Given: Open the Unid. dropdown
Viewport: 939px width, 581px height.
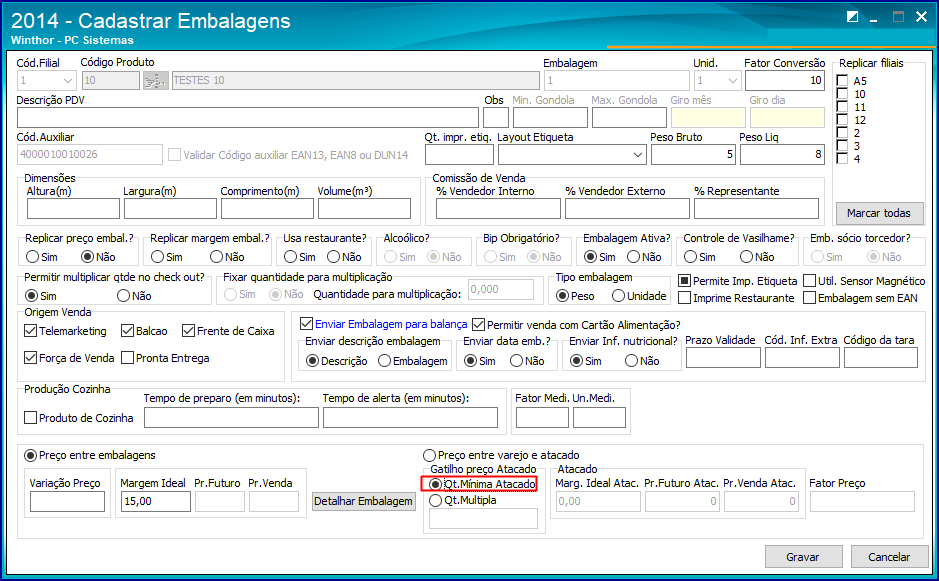Looking at the screenshot, I should click(732, 80).
